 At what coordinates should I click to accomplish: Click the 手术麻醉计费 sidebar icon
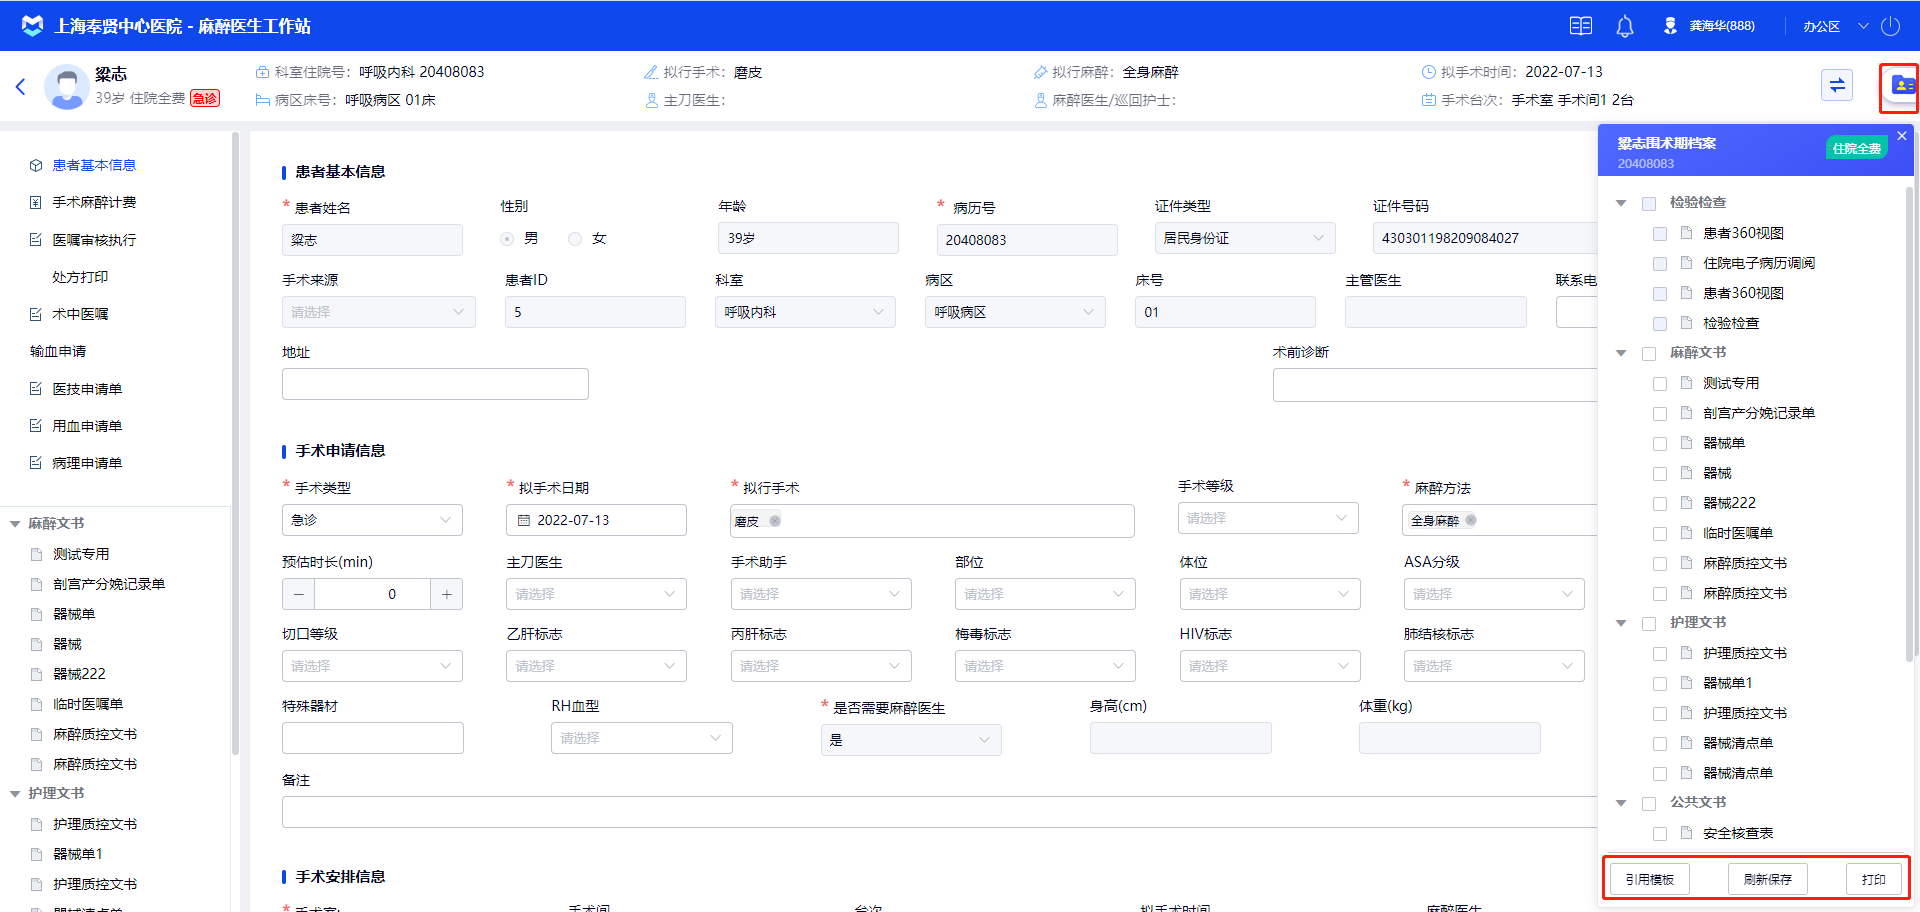(36, 202)
